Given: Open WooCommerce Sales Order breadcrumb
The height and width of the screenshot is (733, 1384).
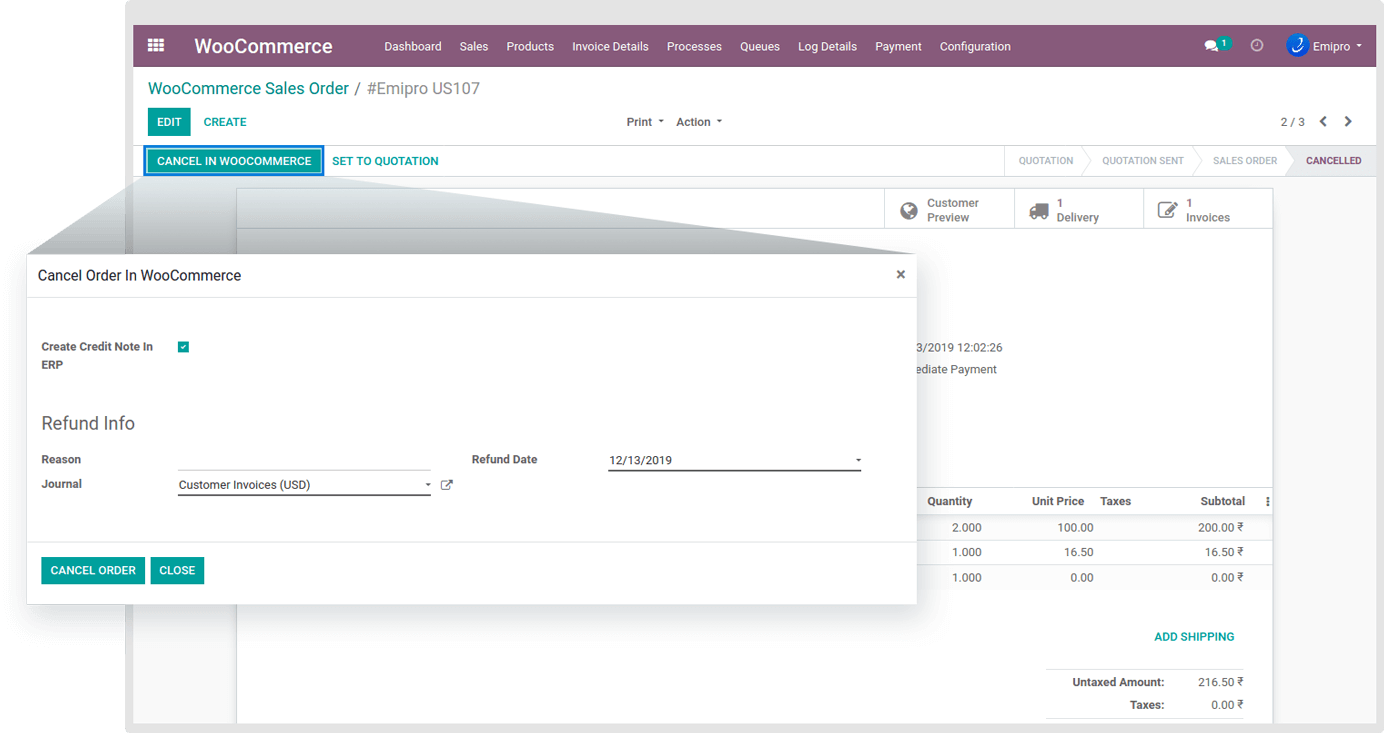Looking at the screenshot, I should pos(248,88).
